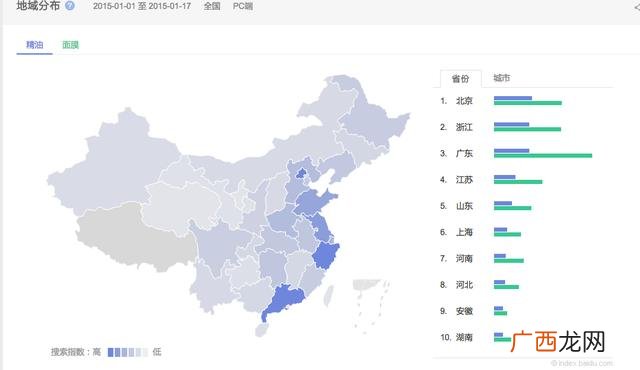Click 浙江 in the province ranking
This screenshot has width=640, height=370.
pyautogui.click(x=464, y=127)
